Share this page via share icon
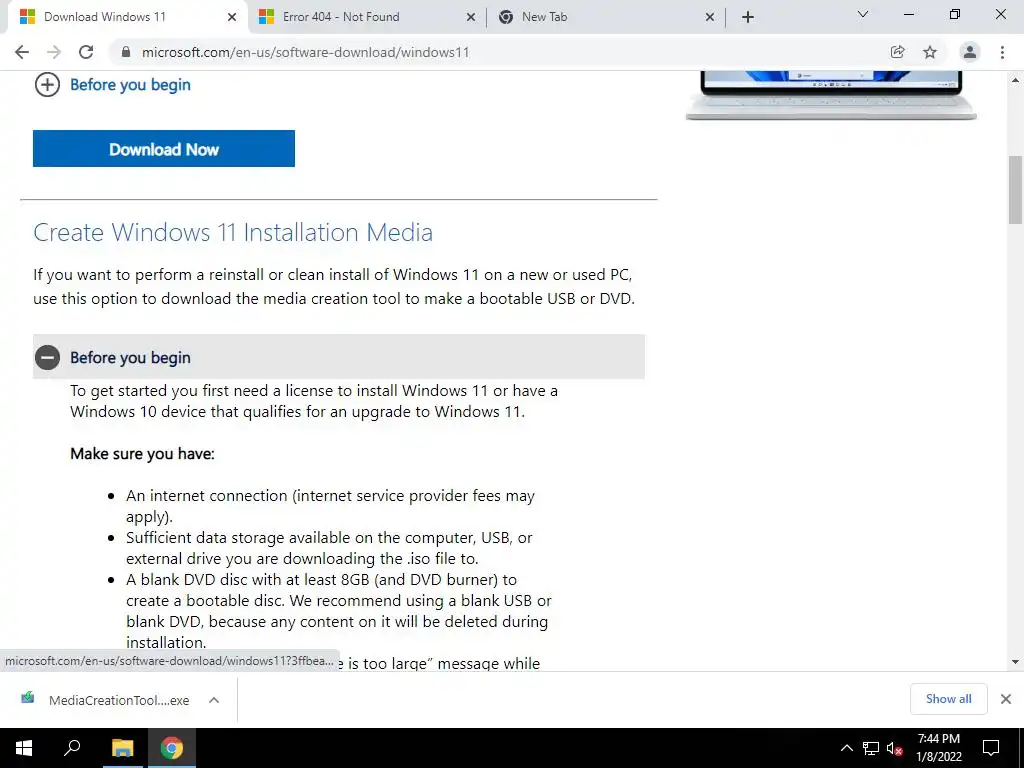 (x=897, y=52)
